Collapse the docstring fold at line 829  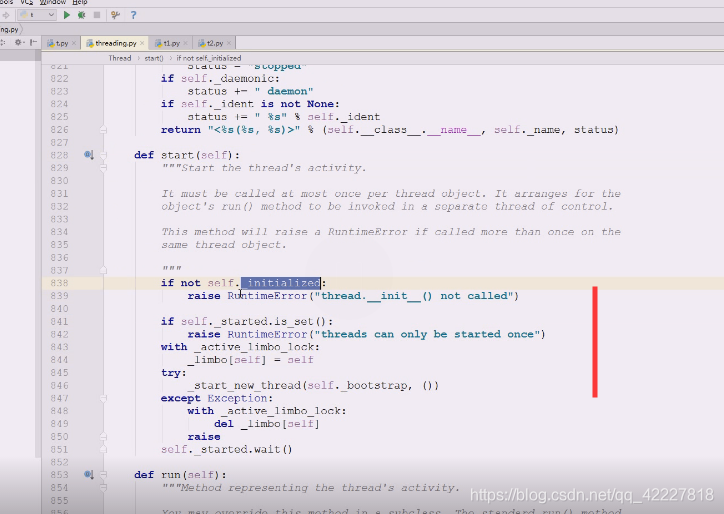(103, 168)
